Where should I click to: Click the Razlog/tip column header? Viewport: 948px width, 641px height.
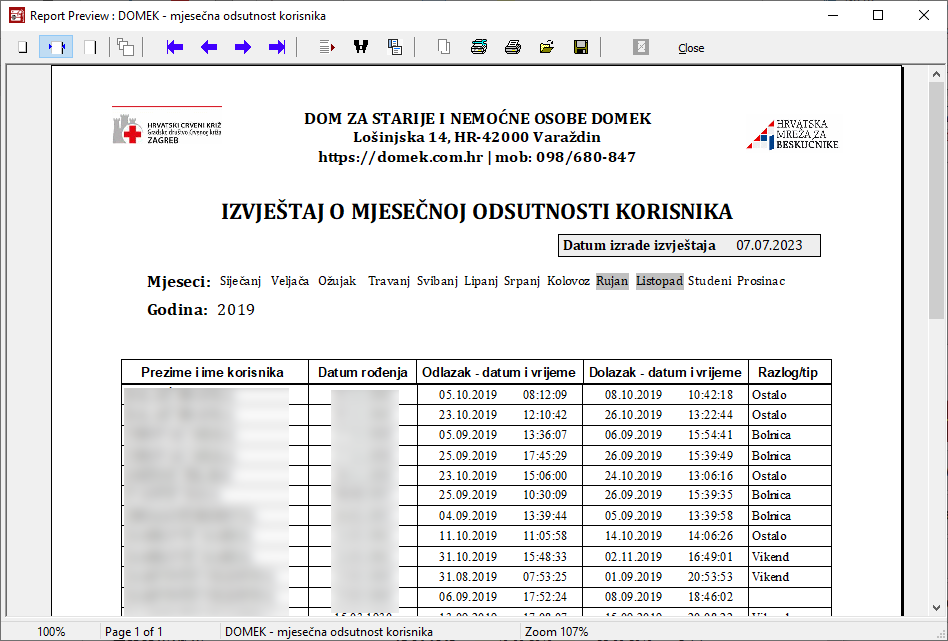(788, 372)
